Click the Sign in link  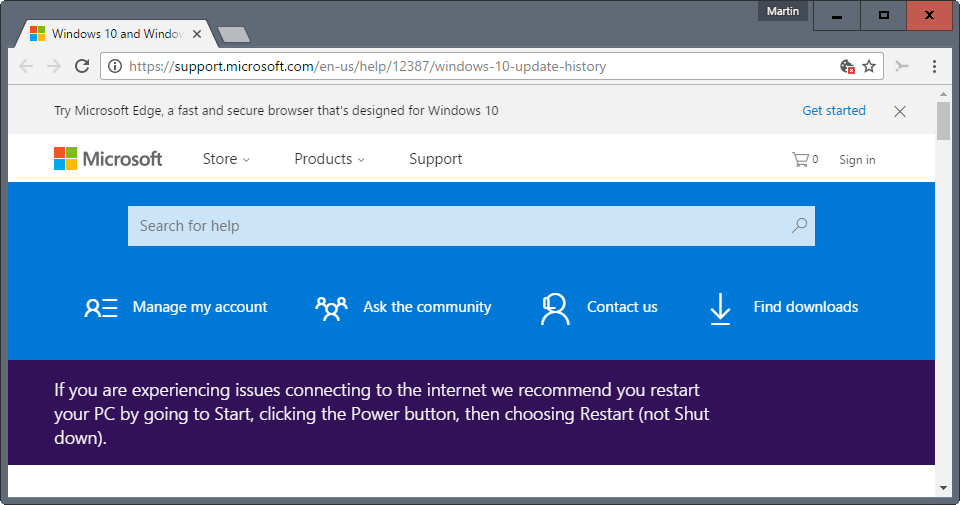pyautogui.click(x=857, y=160)
